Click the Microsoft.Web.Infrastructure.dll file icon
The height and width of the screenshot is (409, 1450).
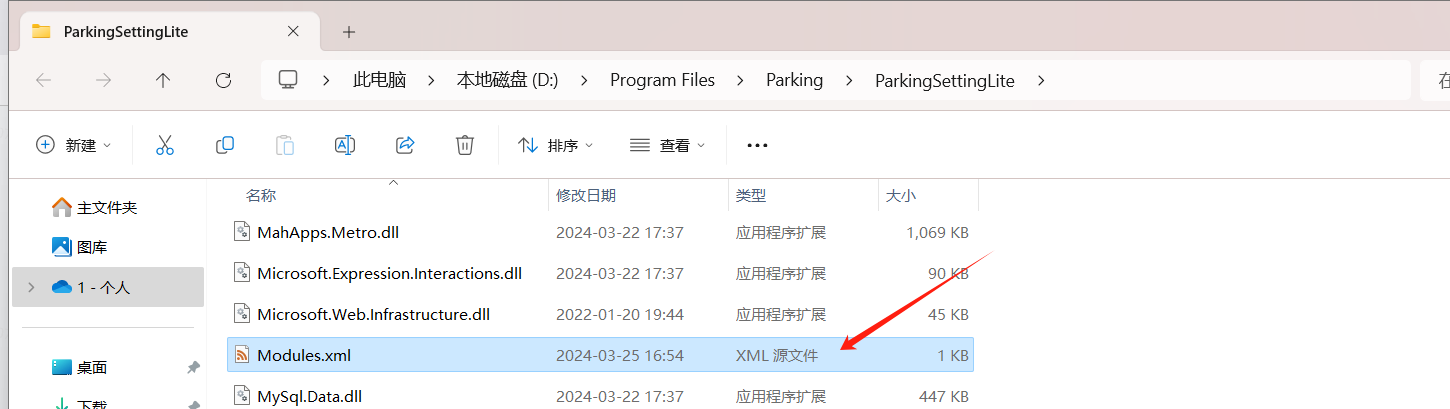(242, 314)
